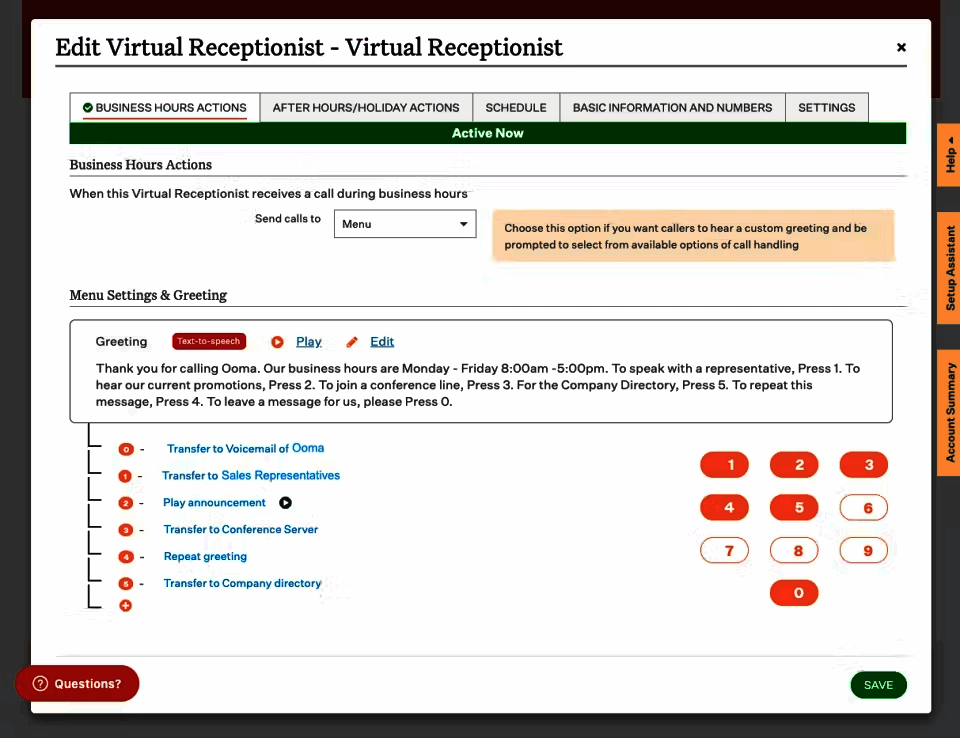The height and width of the screenshot is (738, 960).
Task: Toggle keypad number 9
Action: (864, 551)
